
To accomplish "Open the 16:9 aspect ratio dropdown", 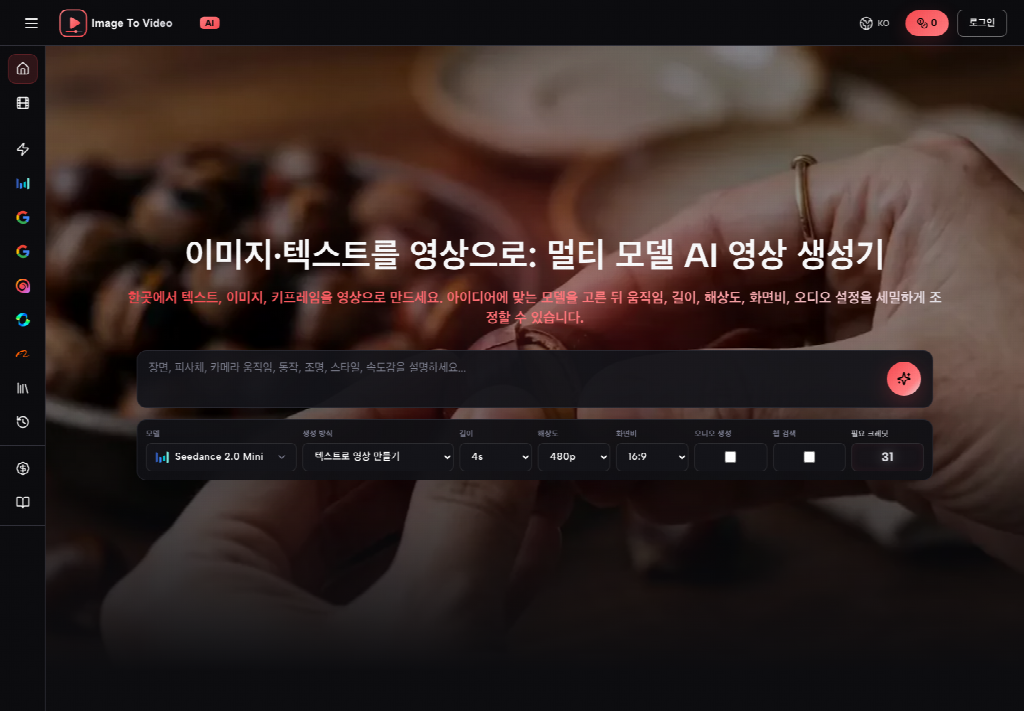I will [652, 457].
